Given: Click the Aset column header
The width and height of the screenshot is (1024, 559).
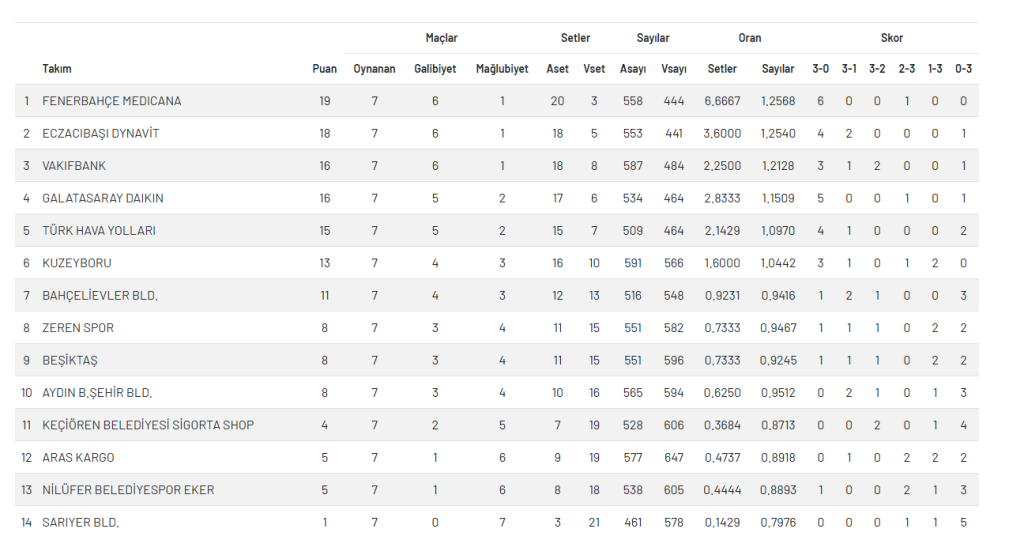Looking at the screenshot, I should point(557,69).
